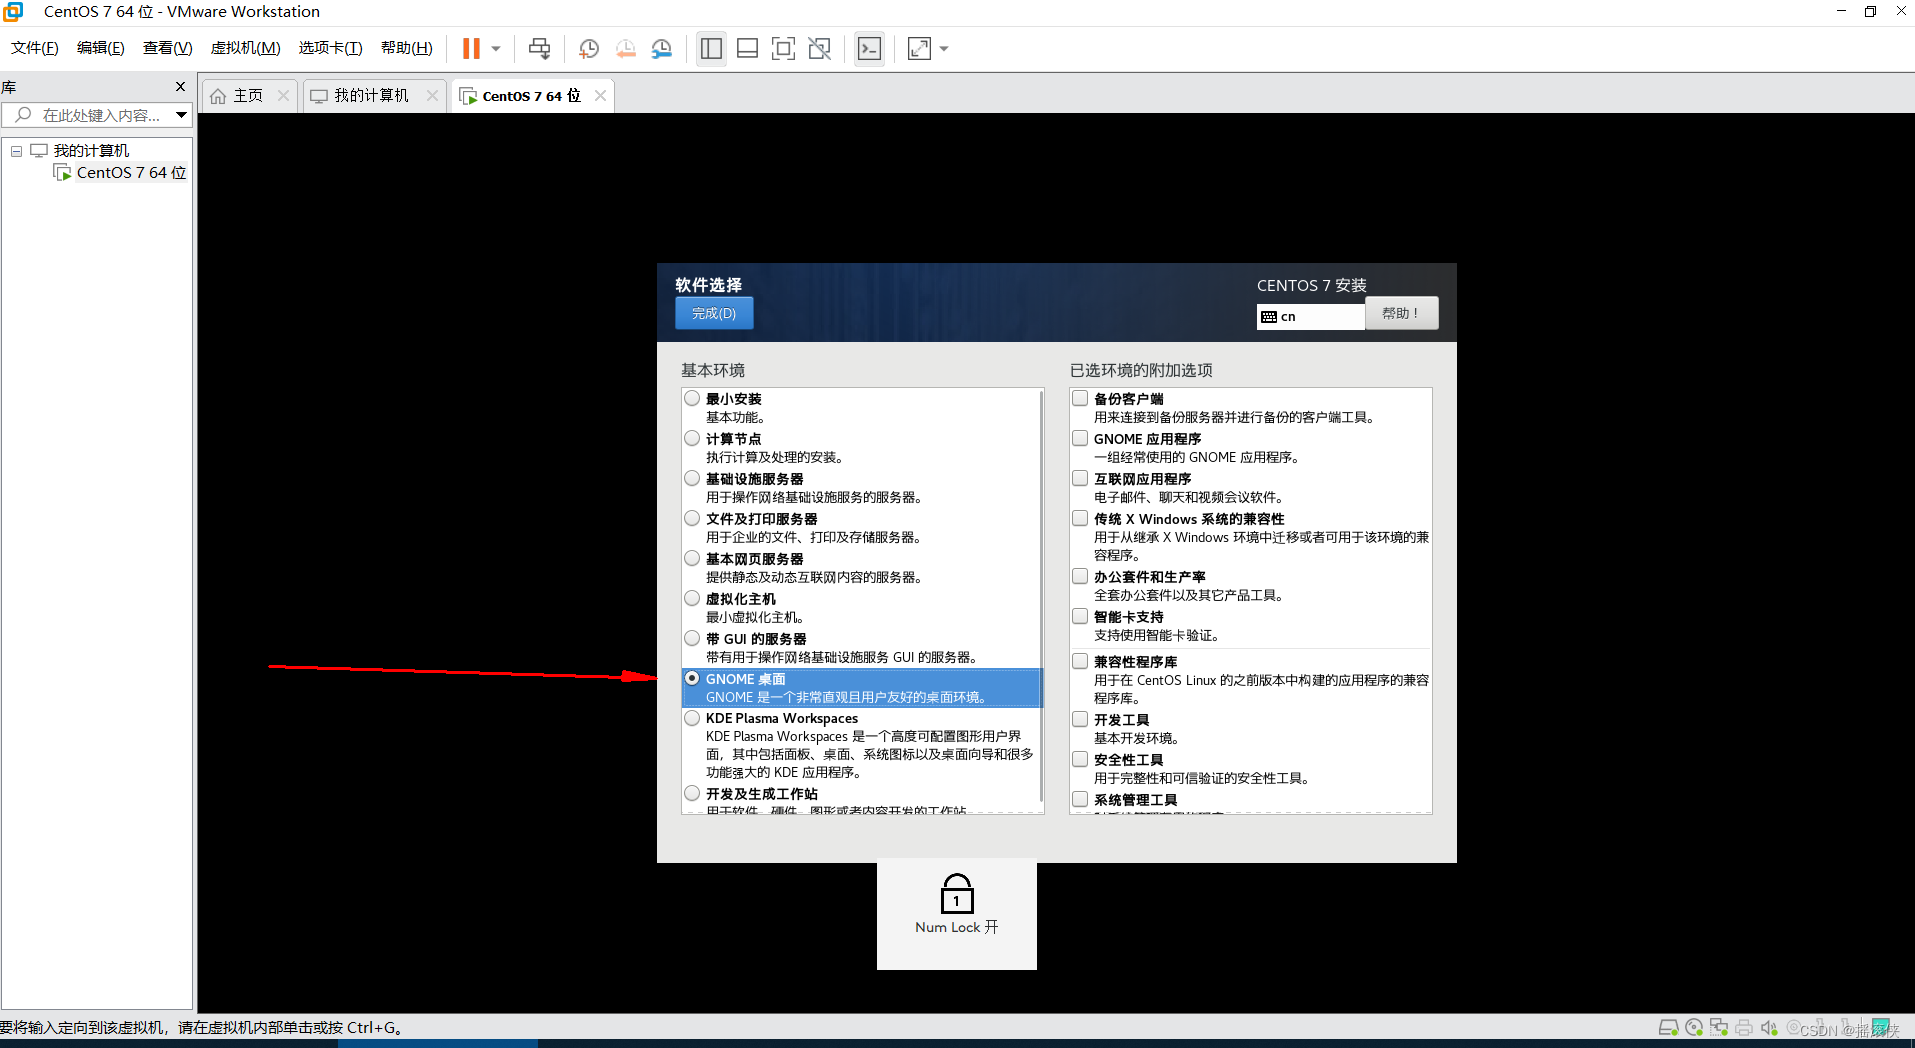Open the 虚拟机(M) menu

(245, 48)
